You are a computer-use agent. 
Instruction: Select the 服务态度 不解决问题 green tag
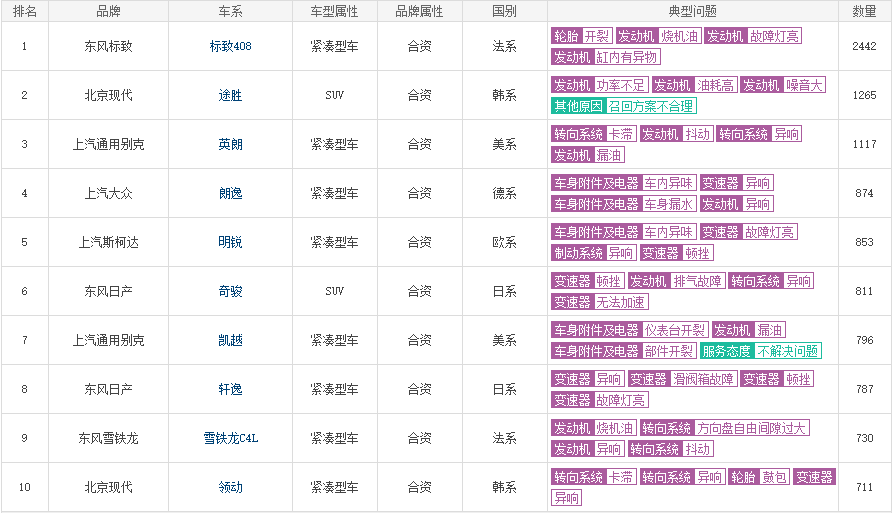click(761, 350)
